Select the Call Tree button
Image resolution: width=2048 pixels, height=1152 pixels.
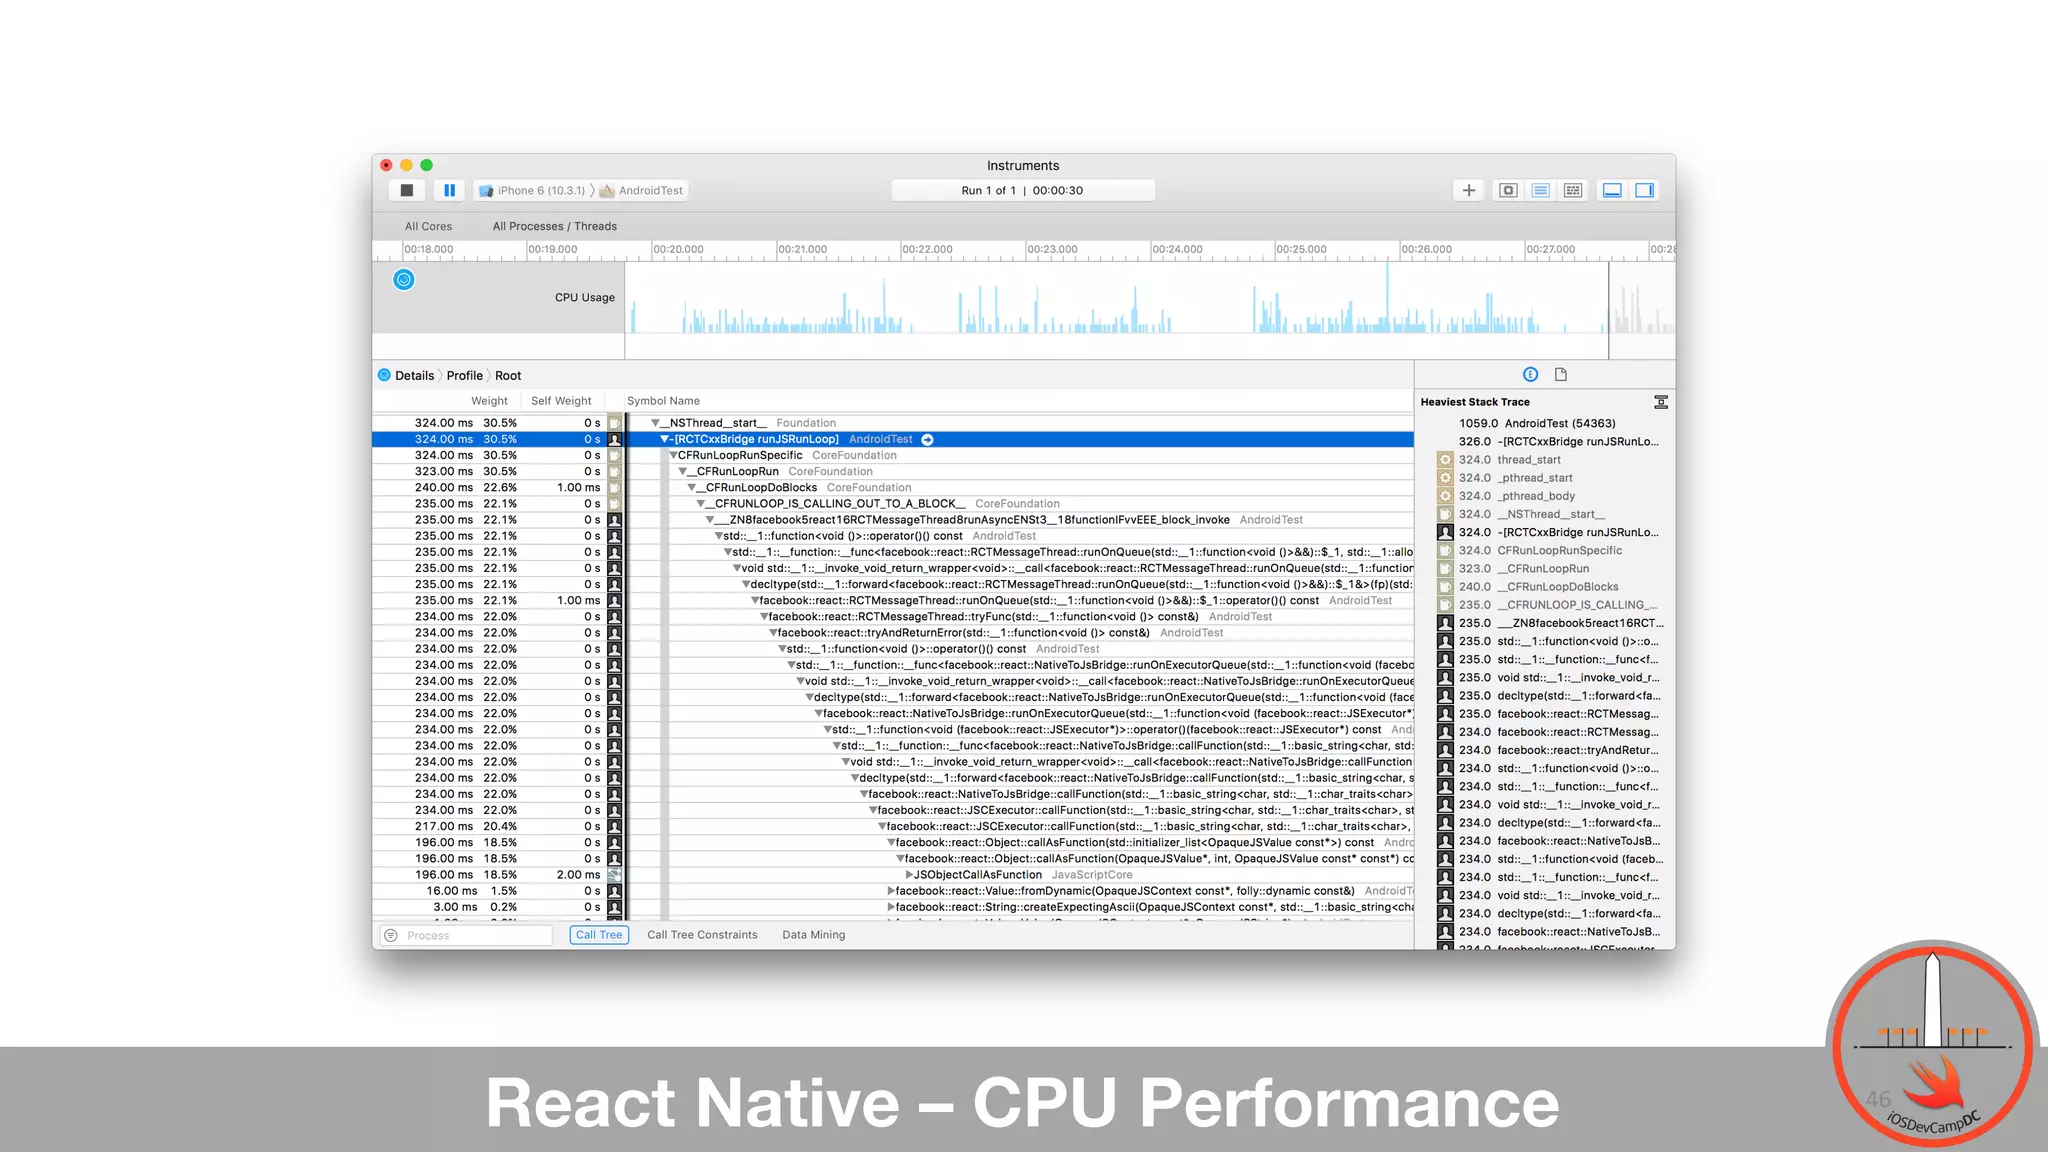coord(599,935)
